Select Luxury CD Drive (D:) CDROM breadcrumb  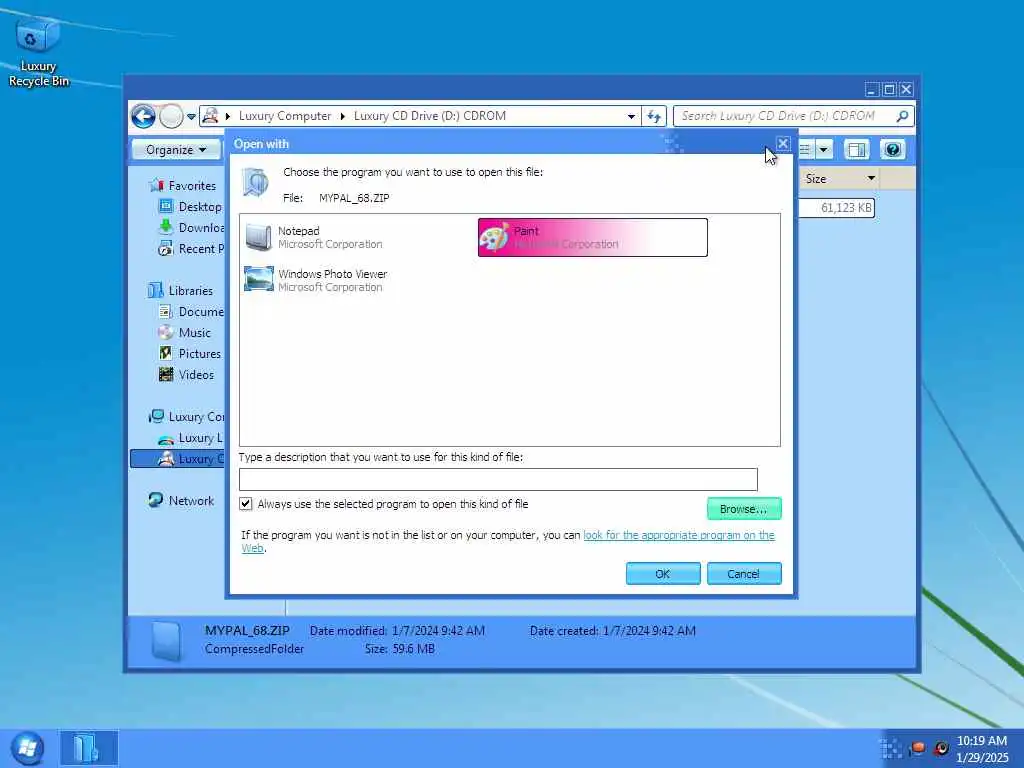tap(430, 116)
